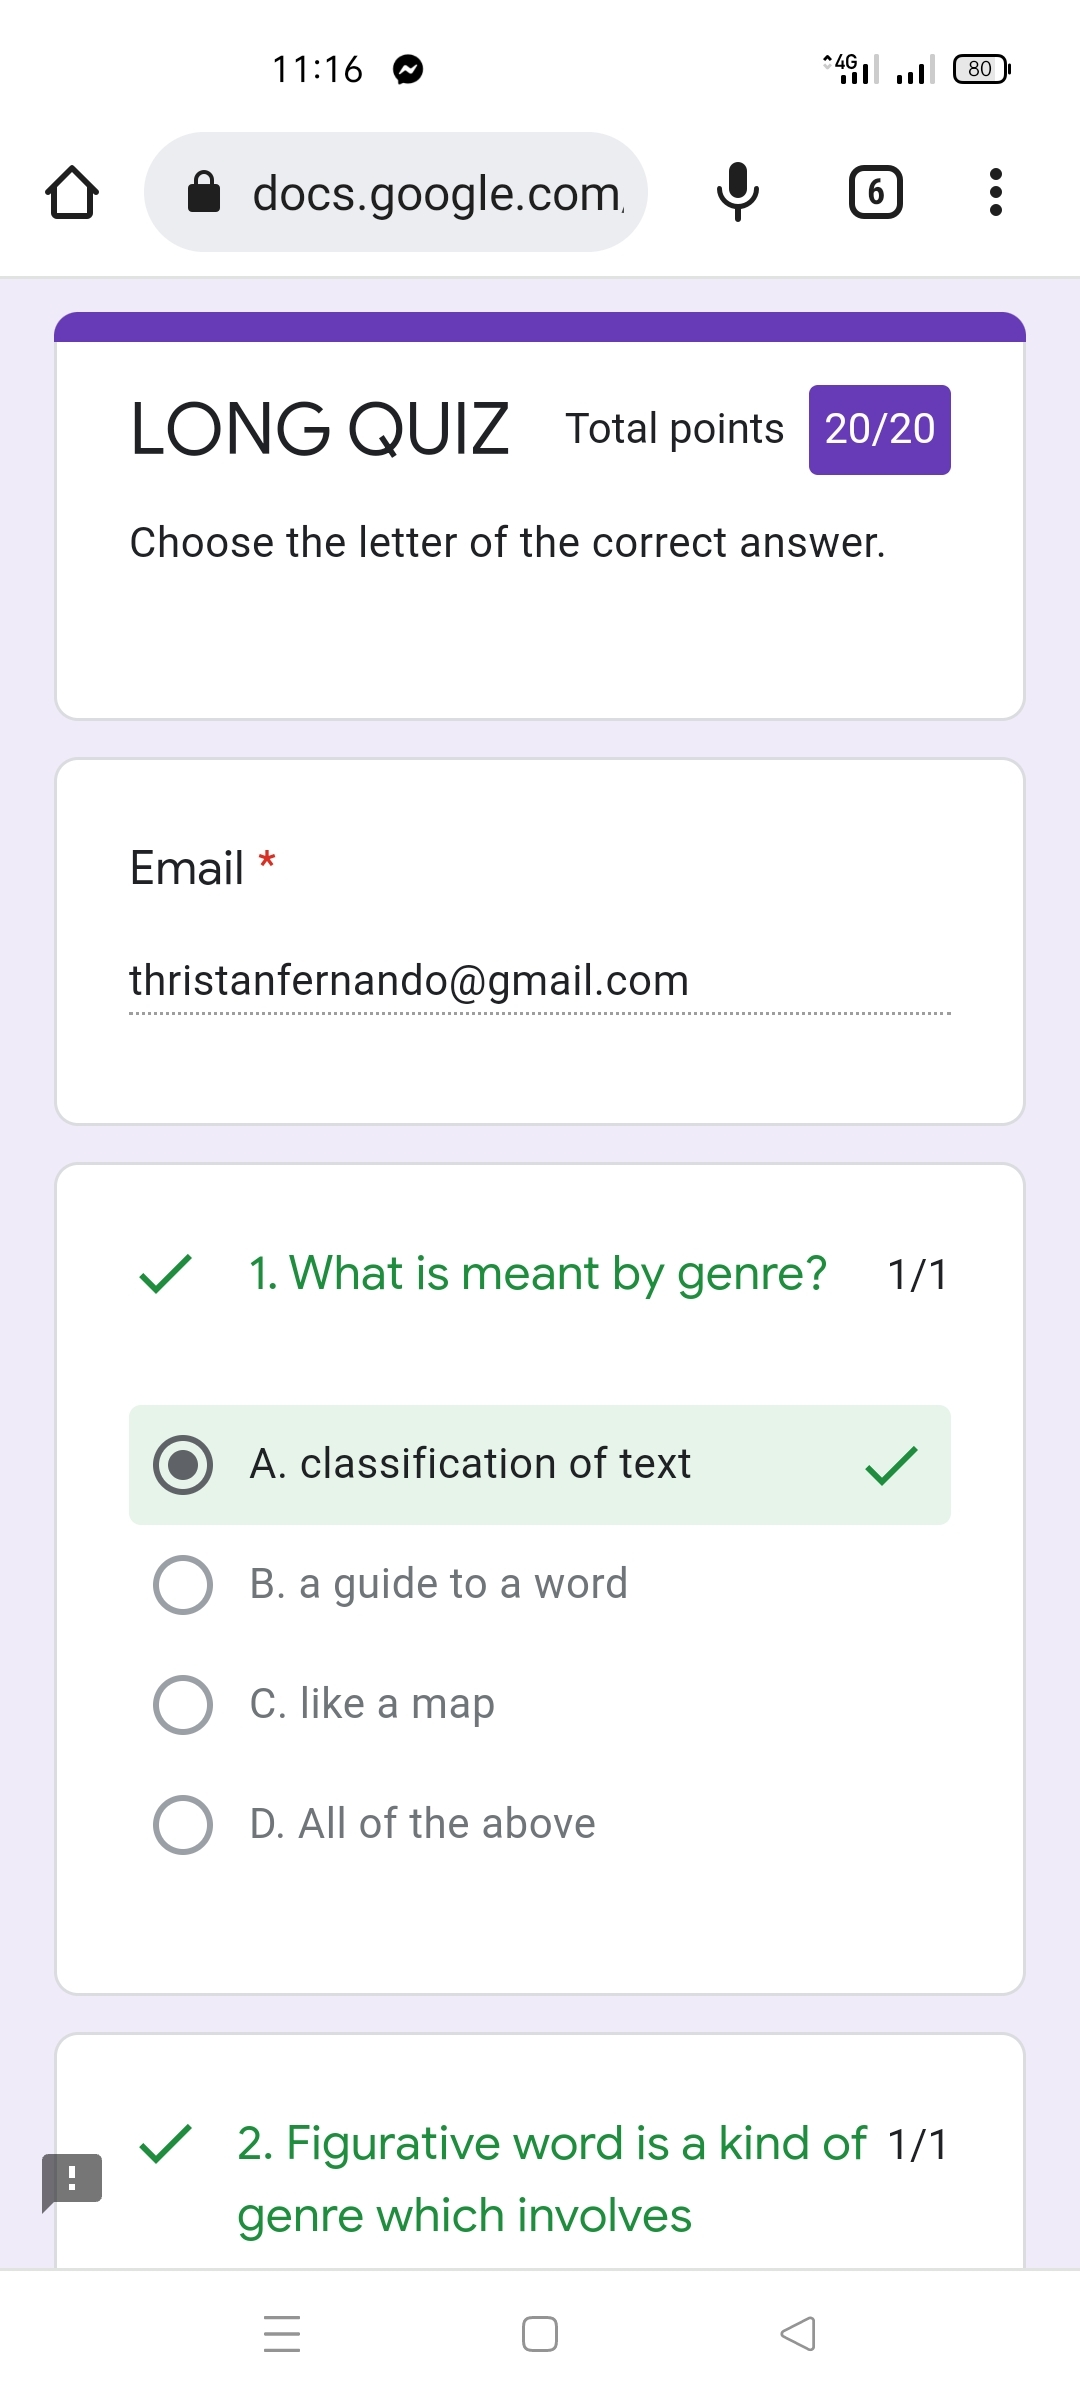Viewport: 1080px width, 2400px height.
Task: Tap question 1 'What is meant by genre?'
Action: point(538,1274)
